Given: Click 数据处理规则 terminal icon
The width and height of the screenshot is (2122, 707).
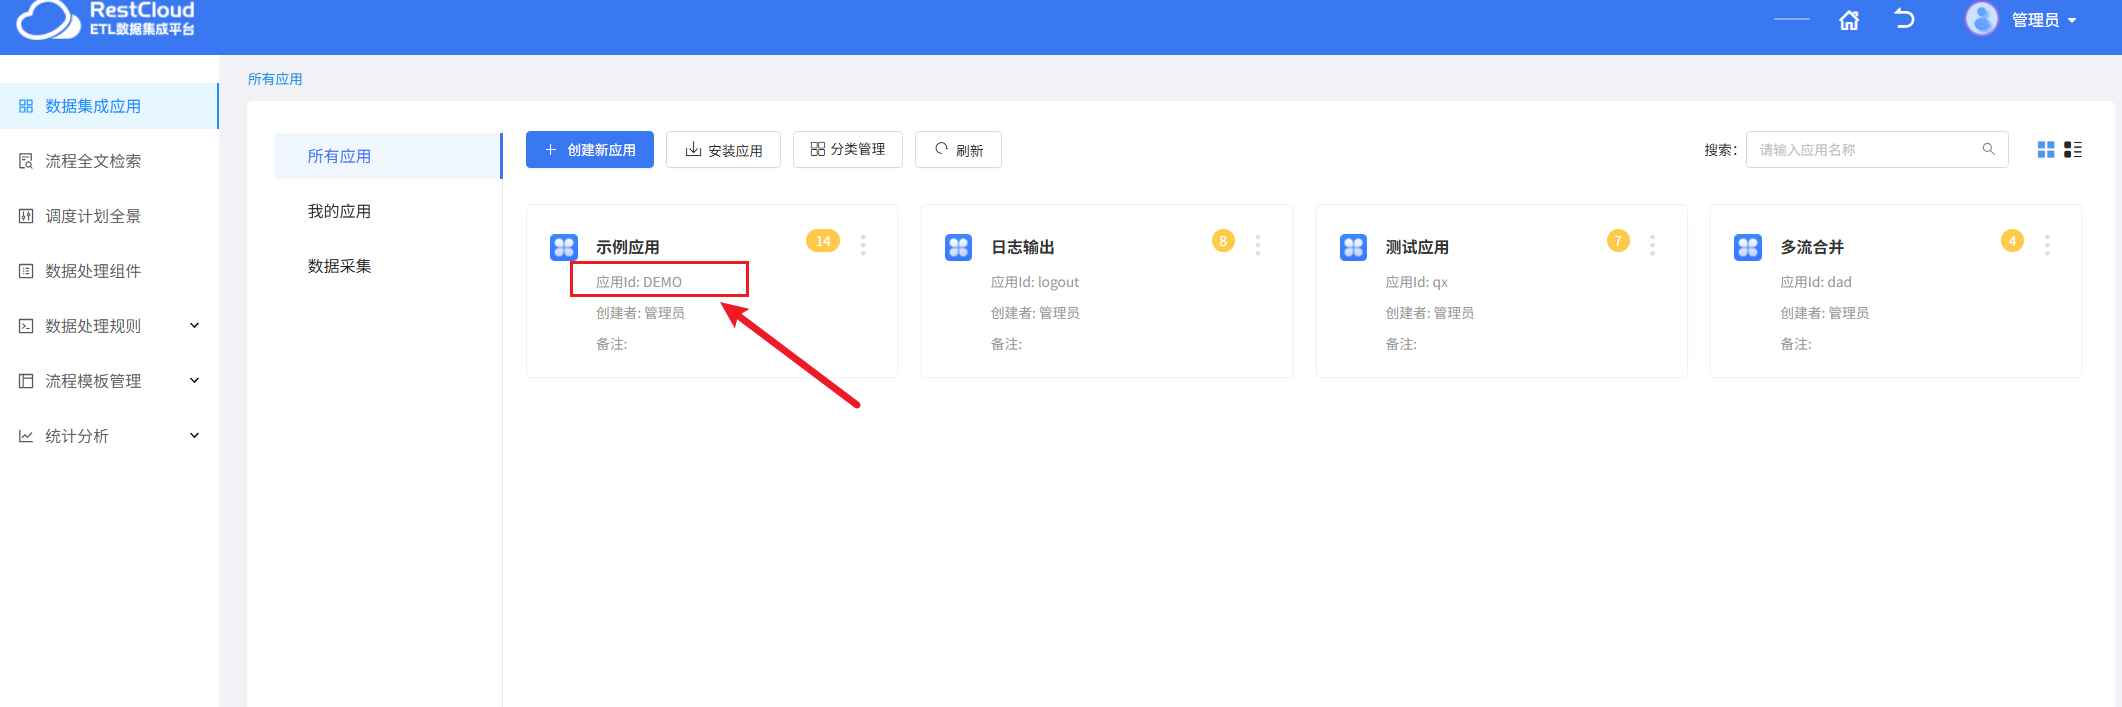Looking at the screenshot, I should pos(26,326).
